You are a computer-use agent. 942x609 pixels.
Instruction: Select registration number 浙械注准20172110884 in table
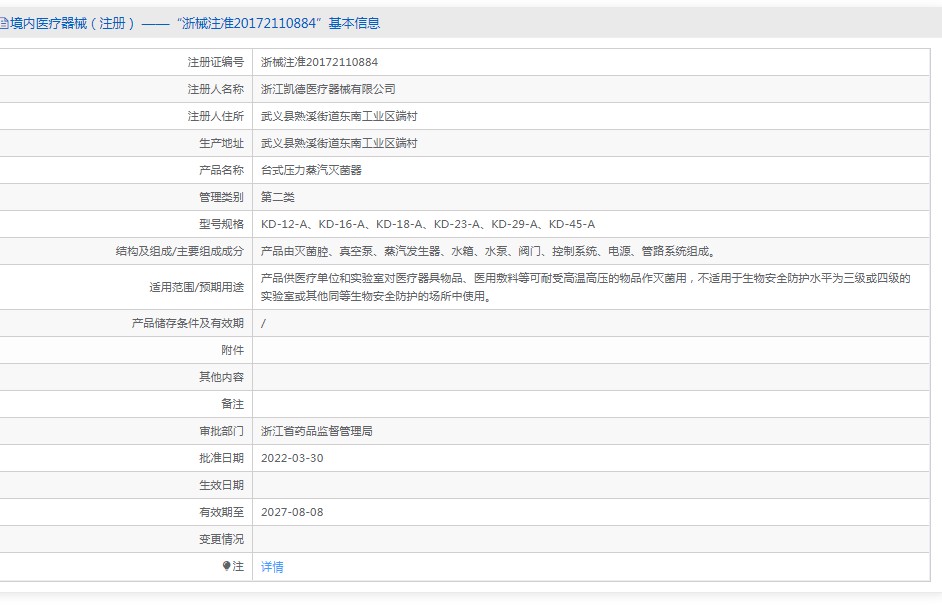[319, 62]
